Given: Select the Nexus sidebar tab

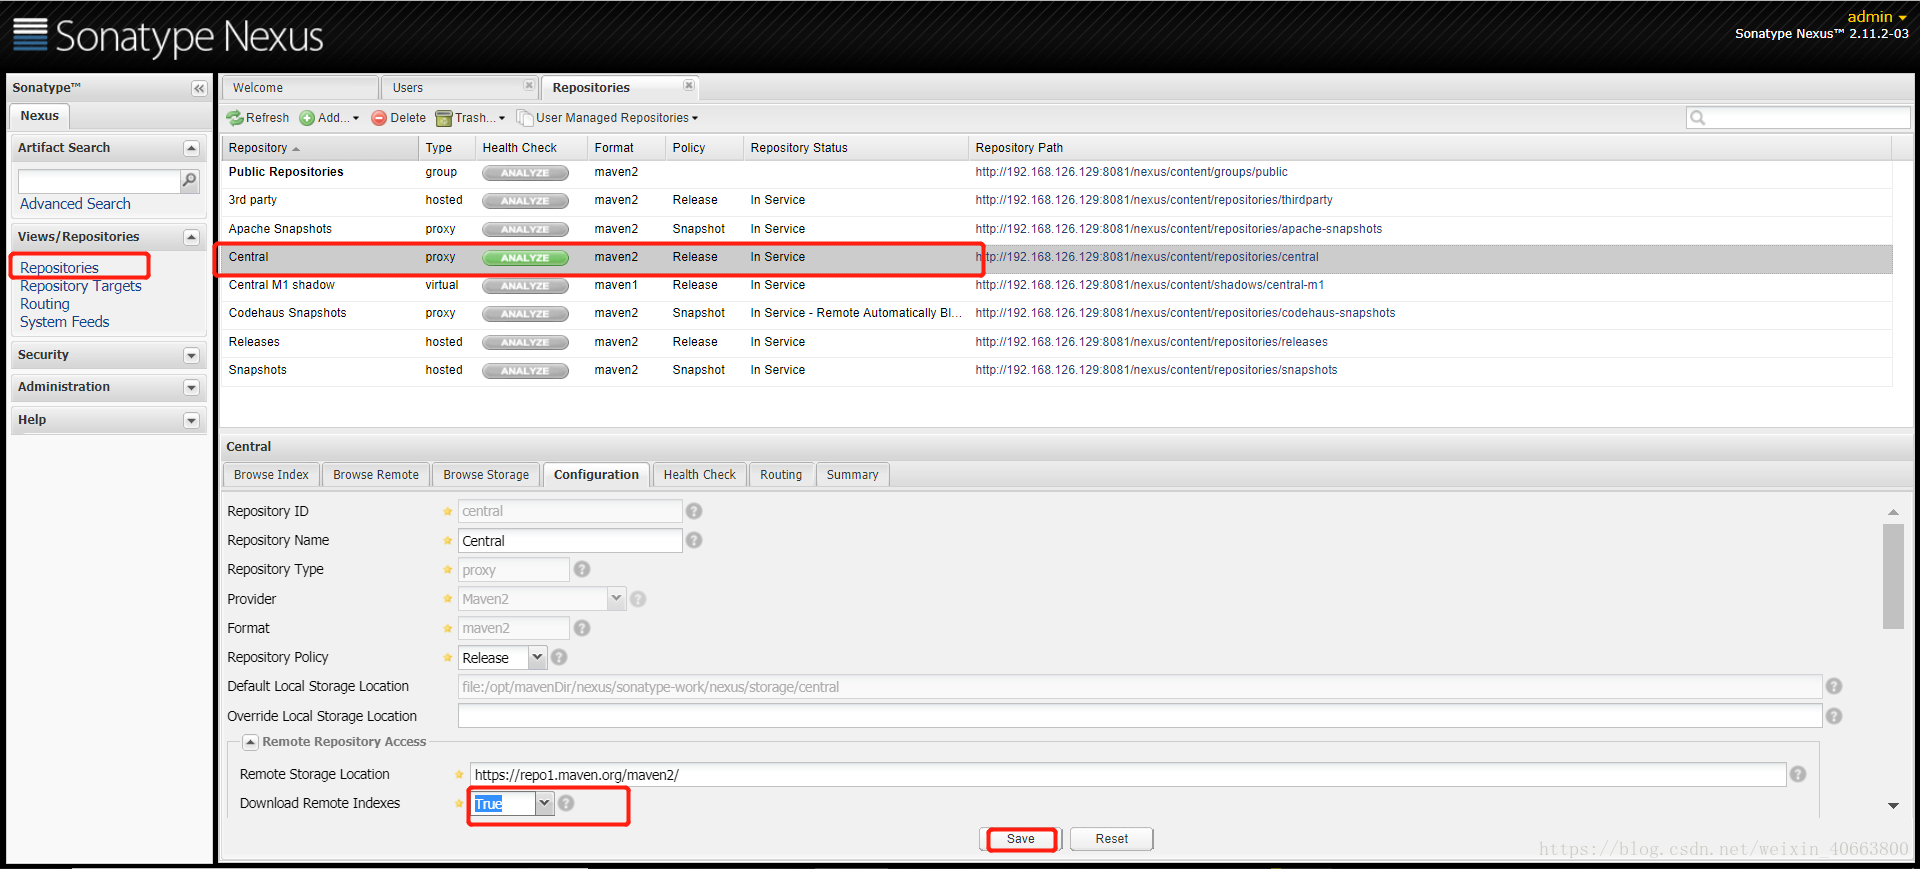Looking at the screenshot, I should coord(40,116).
